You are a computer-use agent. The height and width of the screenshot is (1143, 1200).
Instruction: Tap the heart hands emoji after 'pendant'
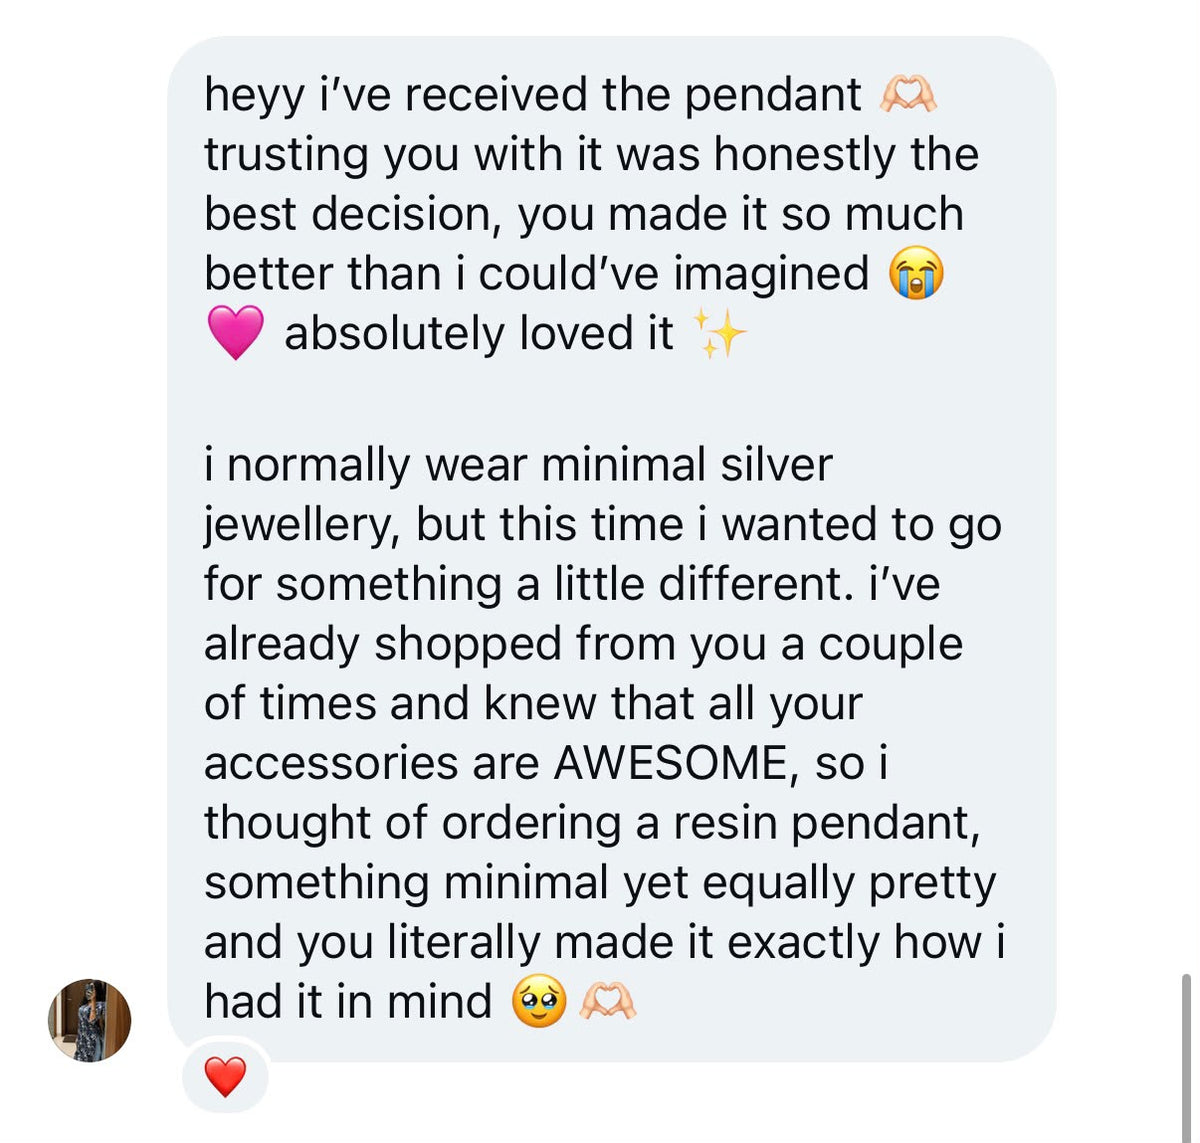click(x=907, y=96)
